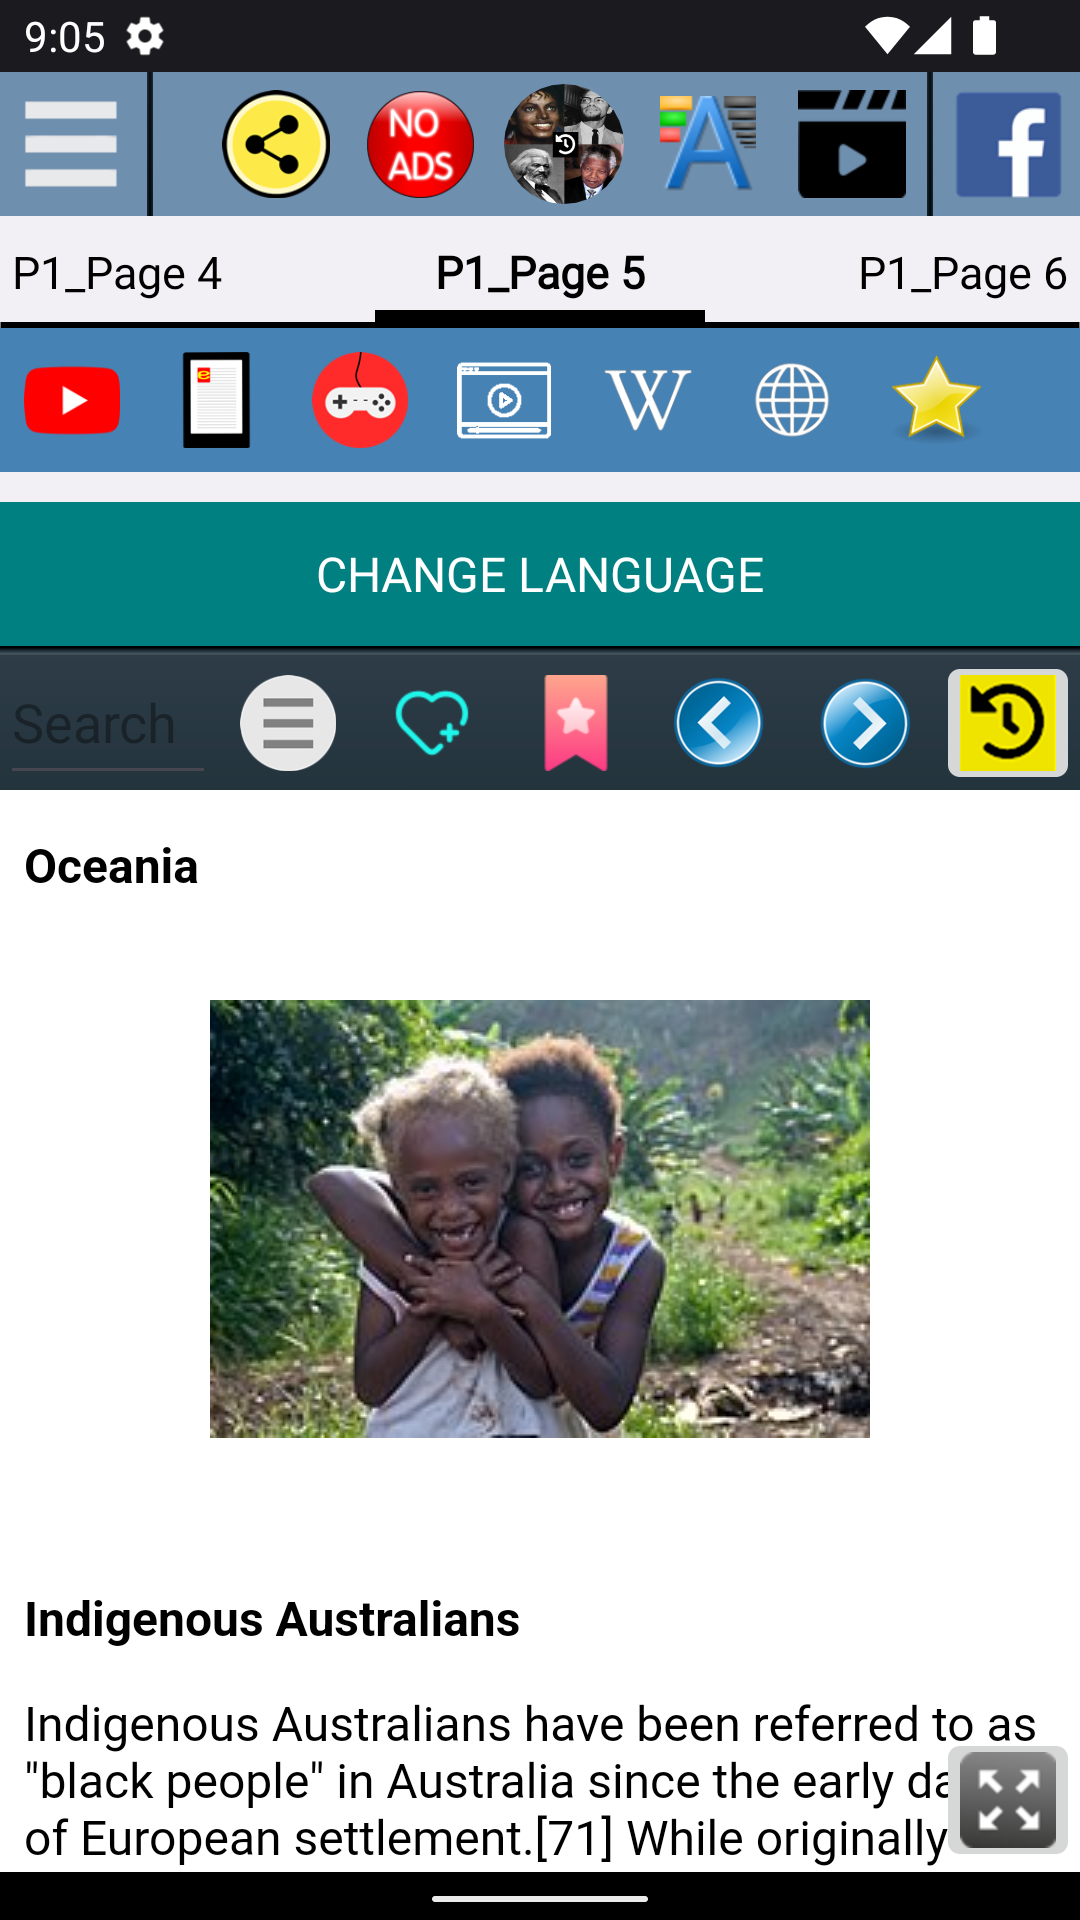Toggle the pink bookmark icon
The image size is (1080, 1920).
(x=576, y=723)
